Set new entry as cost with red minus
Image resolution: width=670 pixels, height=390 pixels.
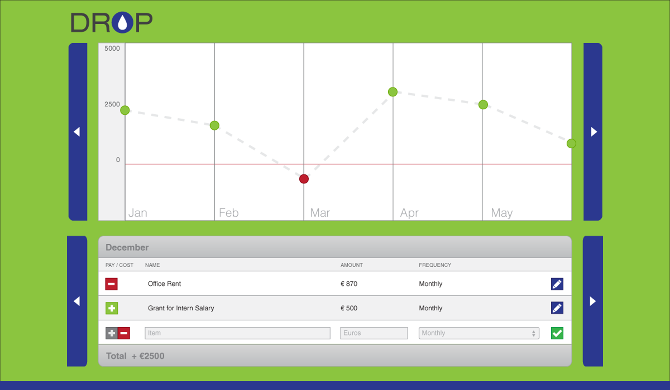124,333
